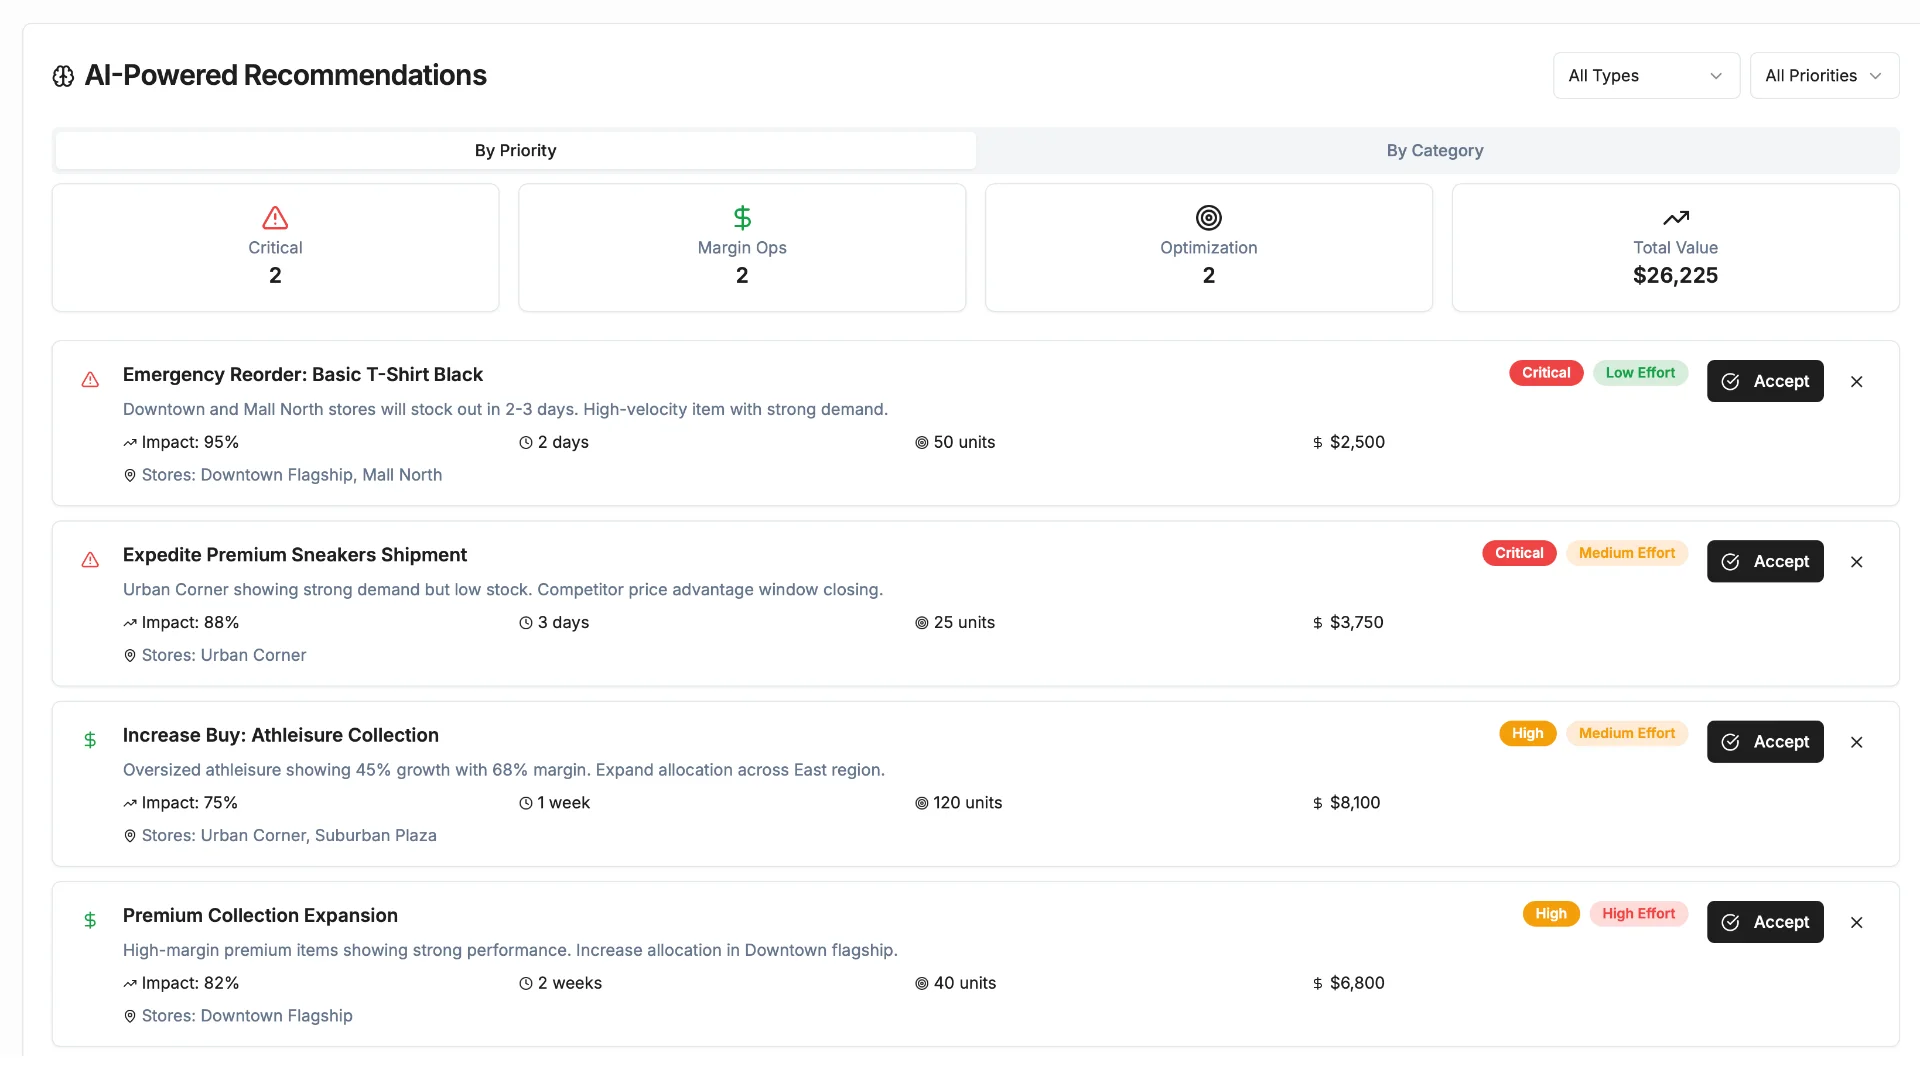Image resolution: width=1920 pixels, height=1080 pixels.
Task: Click the AI brain icon next to the heading
Action: pos(63,76)
